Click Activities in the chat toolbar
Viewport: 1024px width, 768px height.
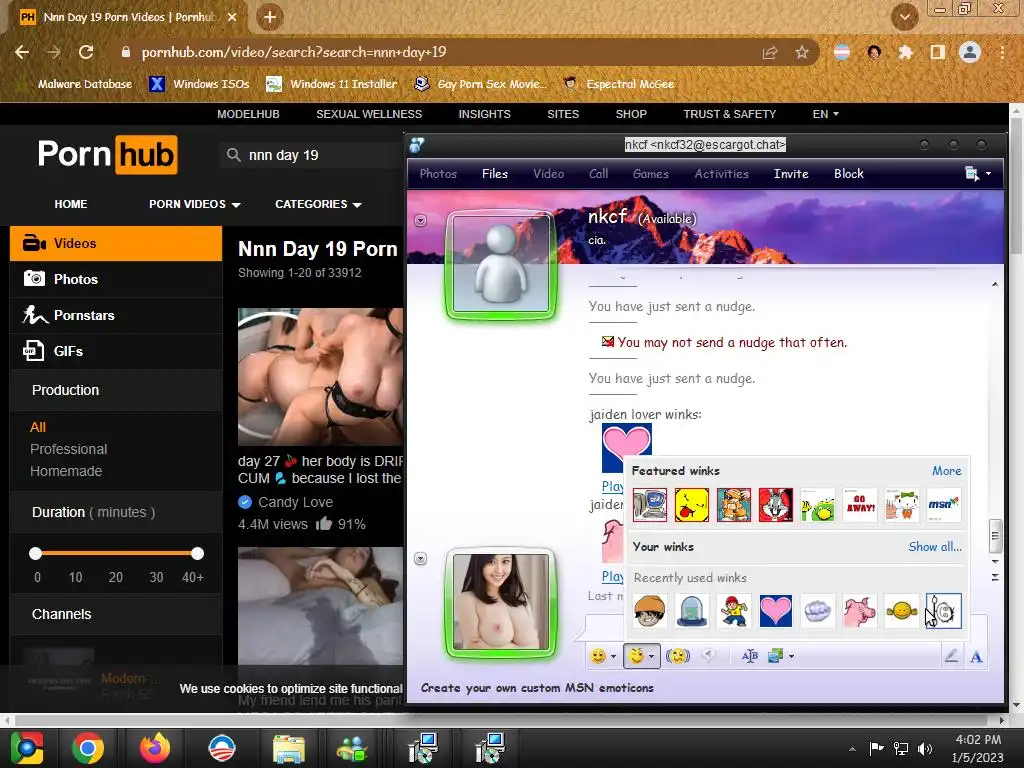click(x=721, y=174)
